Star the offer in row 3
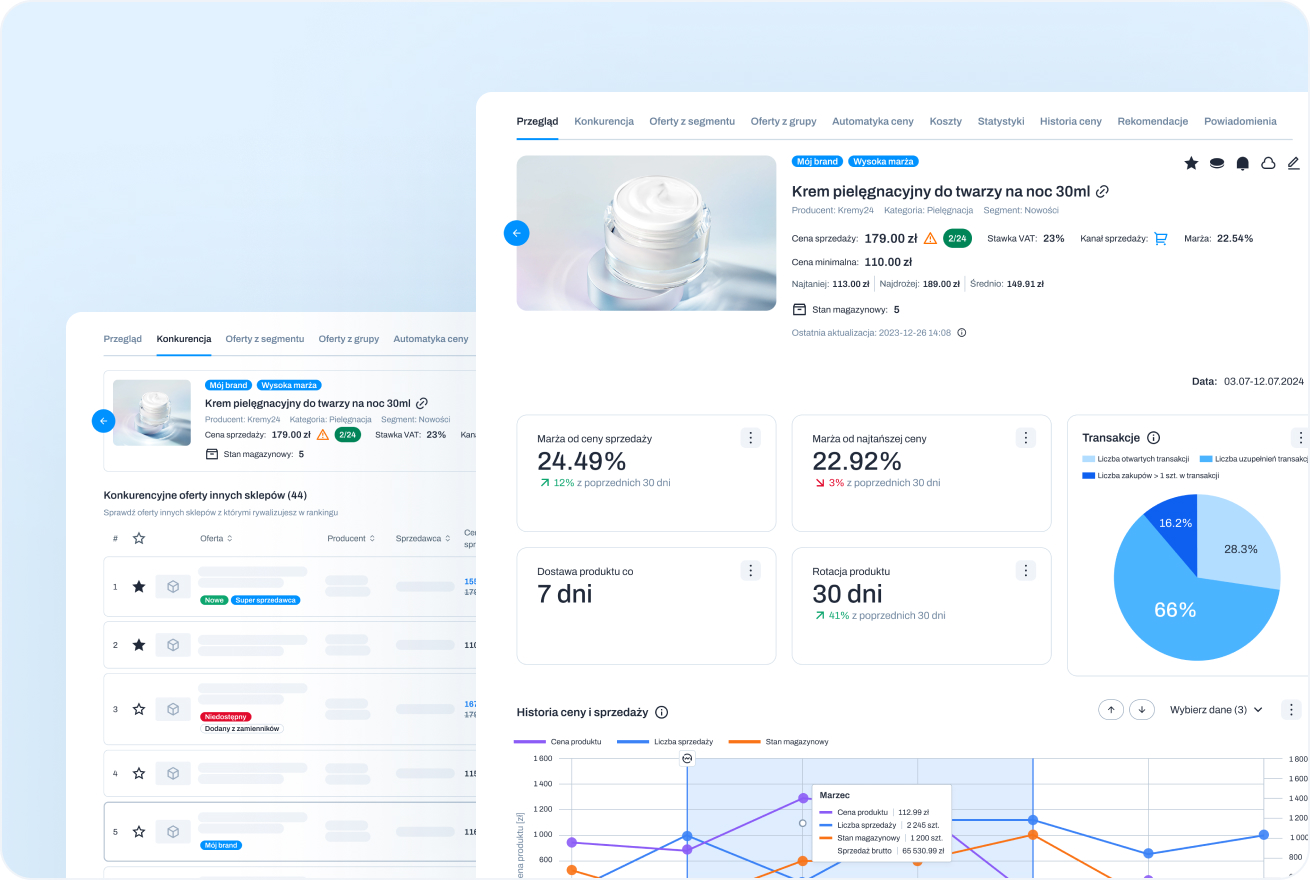This screenshot has width=1310, height=880. pos(139,709)
